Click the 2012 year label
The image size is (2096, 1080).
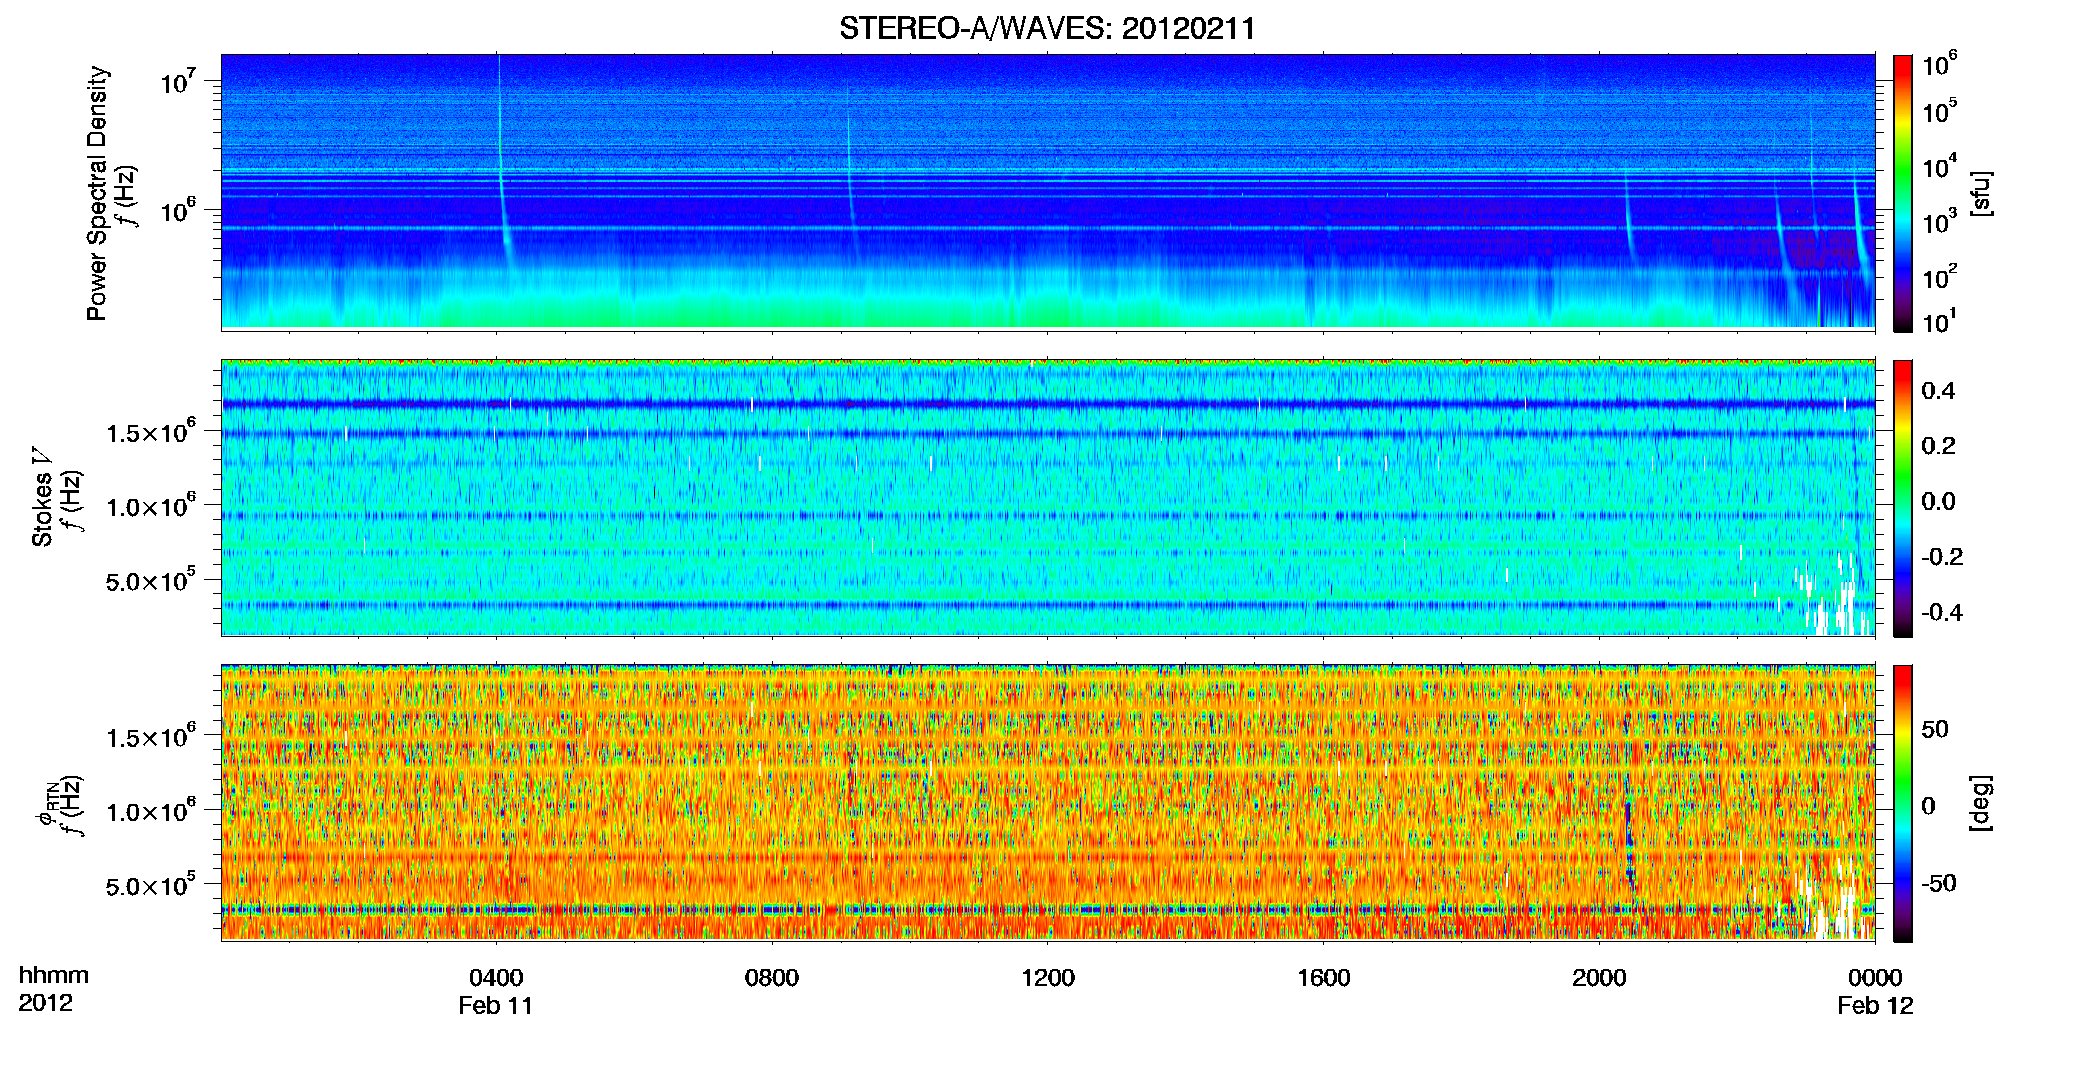coord(46,1003)
